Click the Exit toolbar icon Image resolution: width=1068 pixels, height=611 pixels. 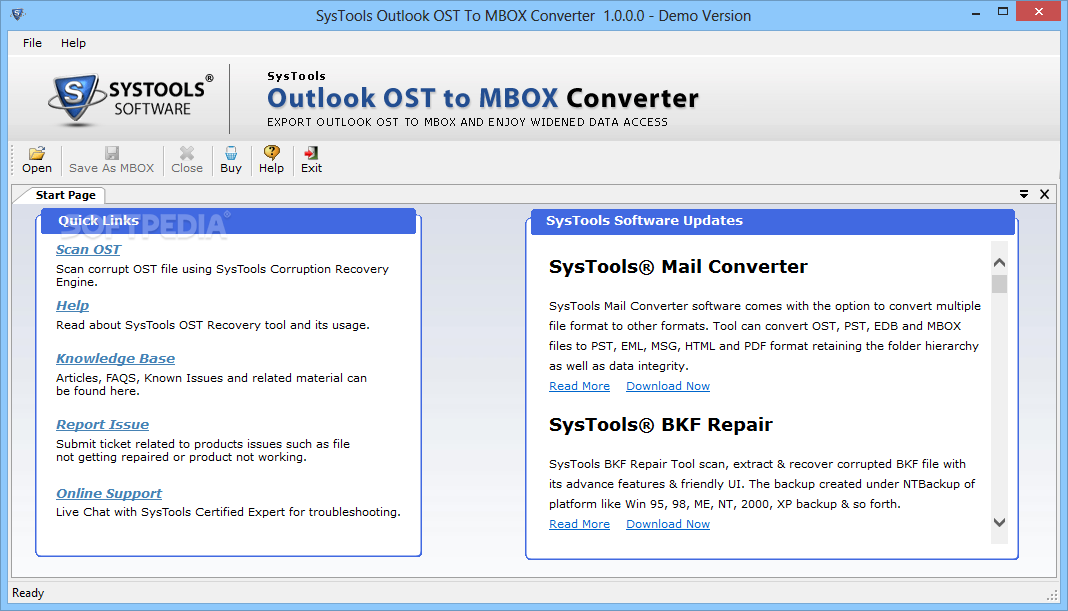(311, 160)
